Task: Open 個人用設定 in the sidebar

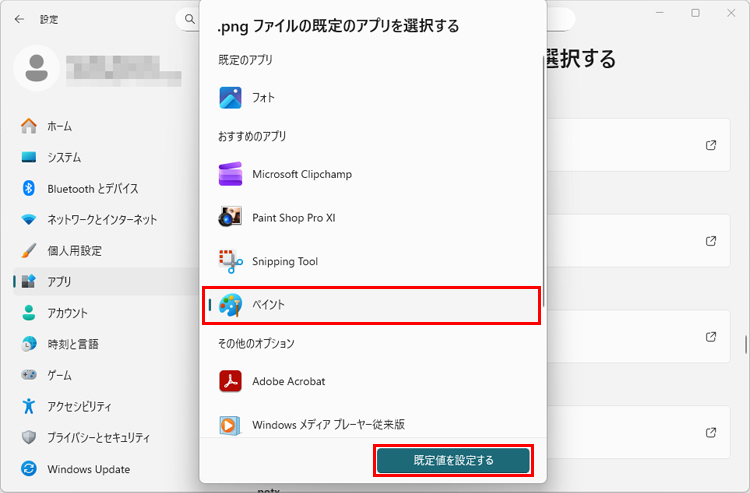Action: tap(74, 251)
